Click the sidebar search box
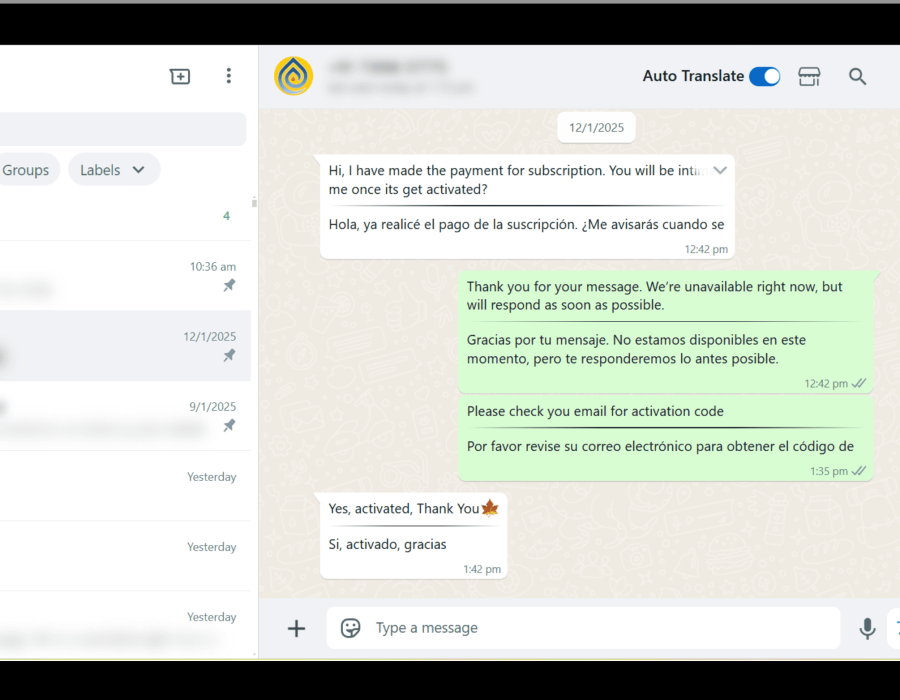Screen dimensions: 900x700 123,129
